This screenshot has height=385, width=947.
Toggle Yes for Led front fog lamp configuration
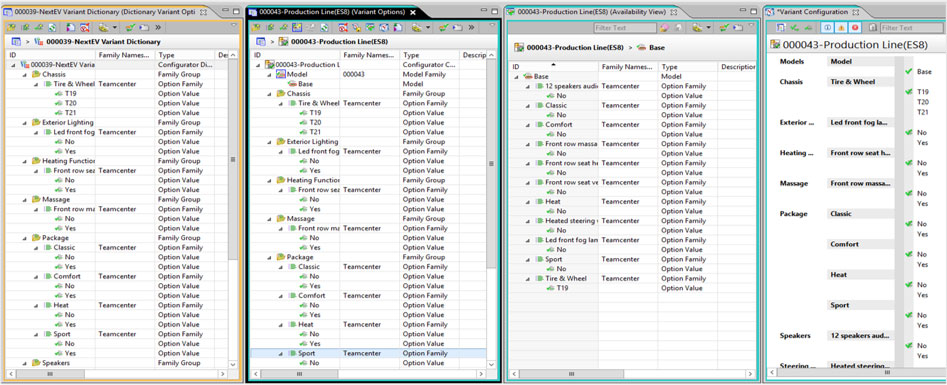click(922, 143)
